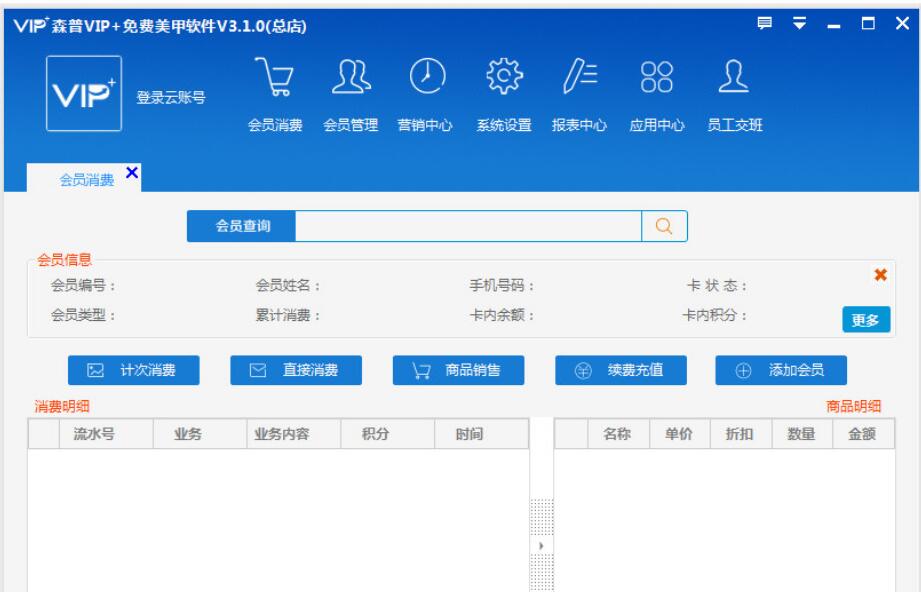
Task: Open 应用中心 four-circles icon
Action: tap(656, 77)
